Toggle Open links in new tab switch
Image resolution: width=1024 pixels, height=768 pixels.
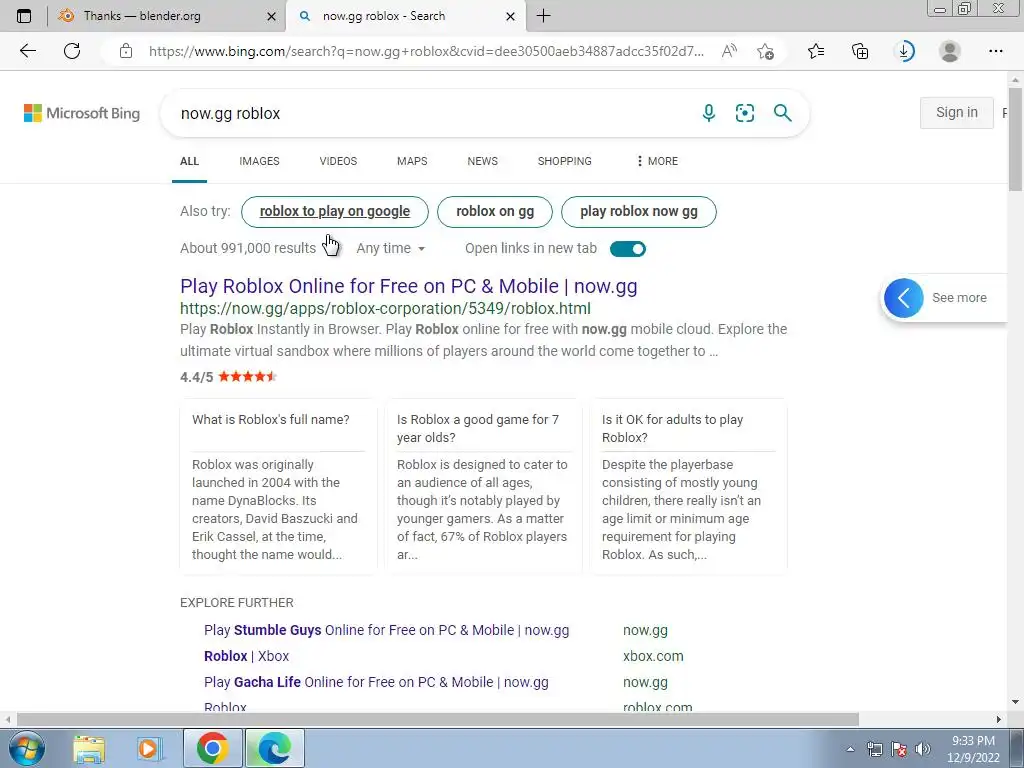(628, 249)
